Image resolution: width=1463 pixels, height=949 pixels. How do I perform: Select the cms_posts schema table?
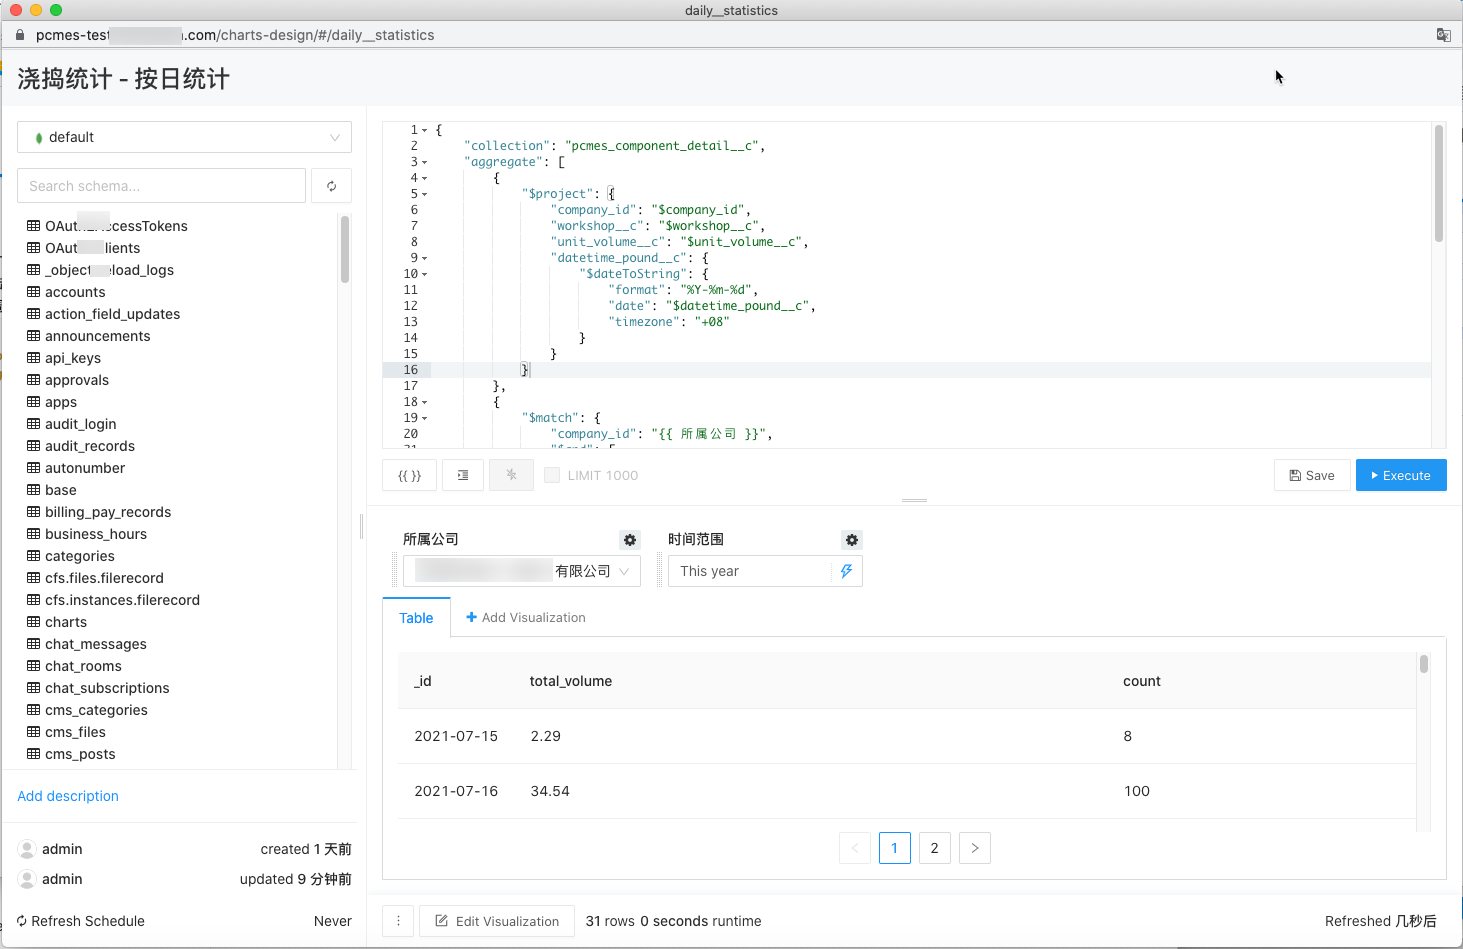80,754
